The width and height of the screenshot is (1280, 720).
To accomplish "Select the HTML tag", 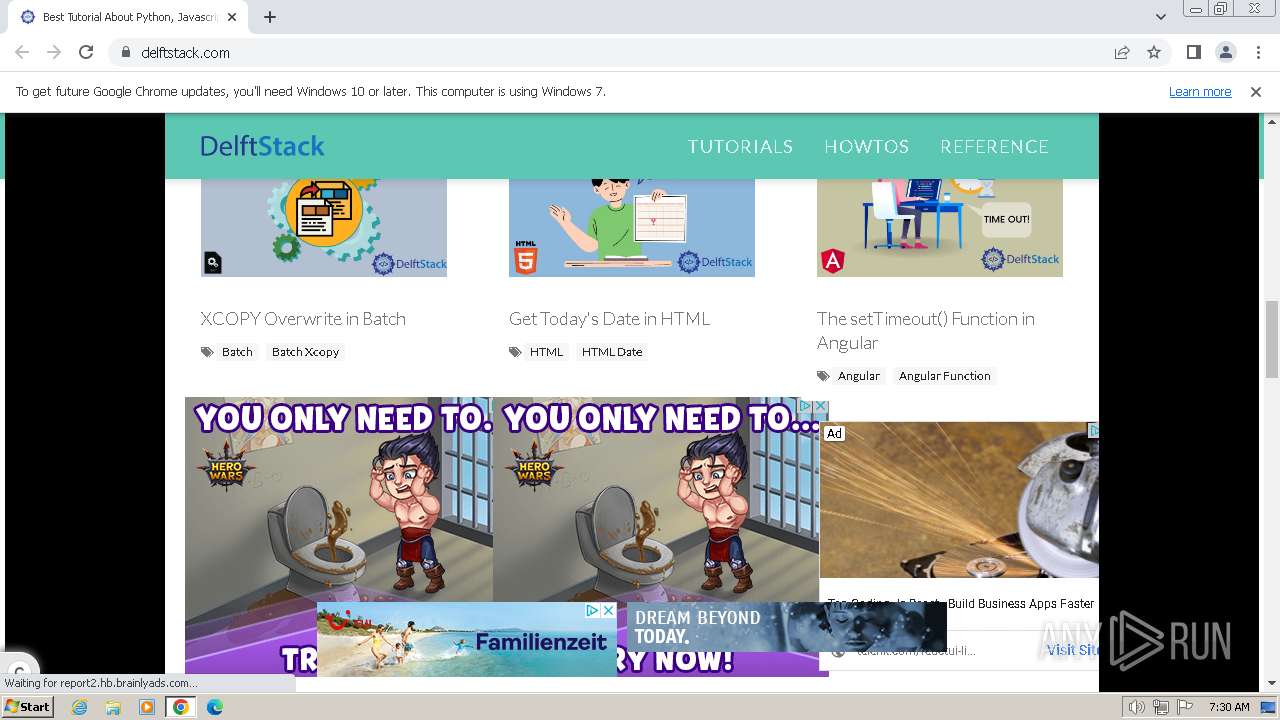I will coord(546,352).
